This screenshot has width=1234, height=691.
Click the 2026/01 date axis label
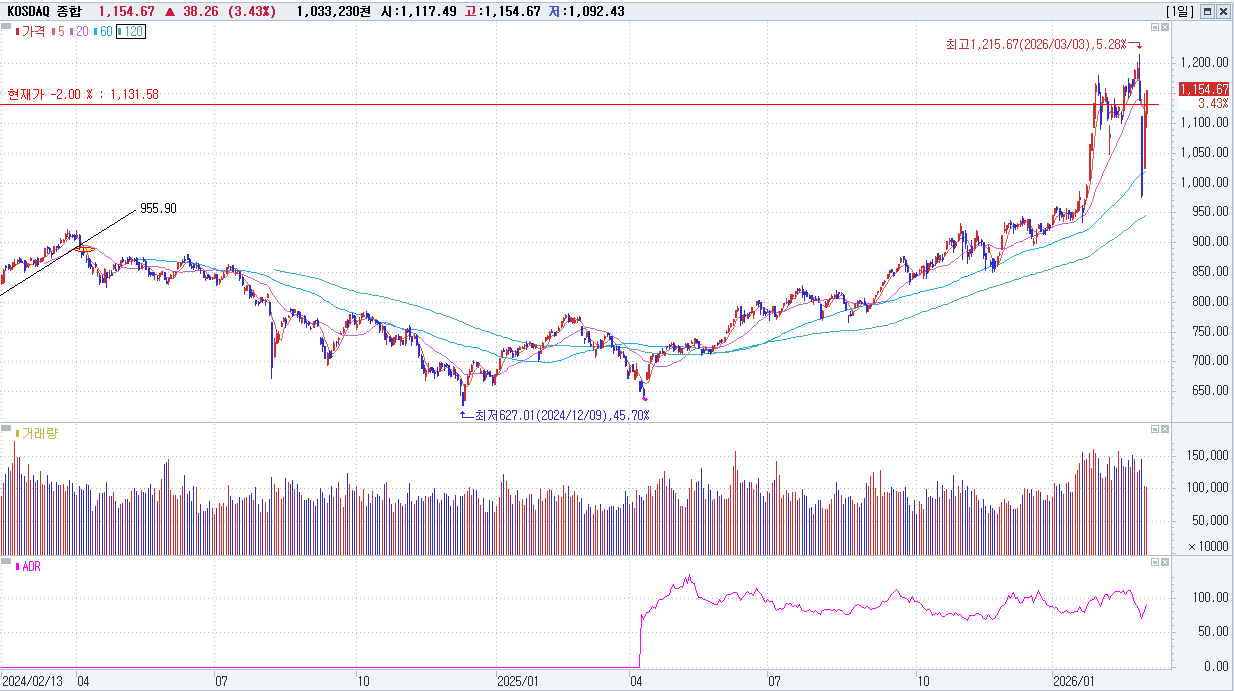click(x=1073, y=680)
